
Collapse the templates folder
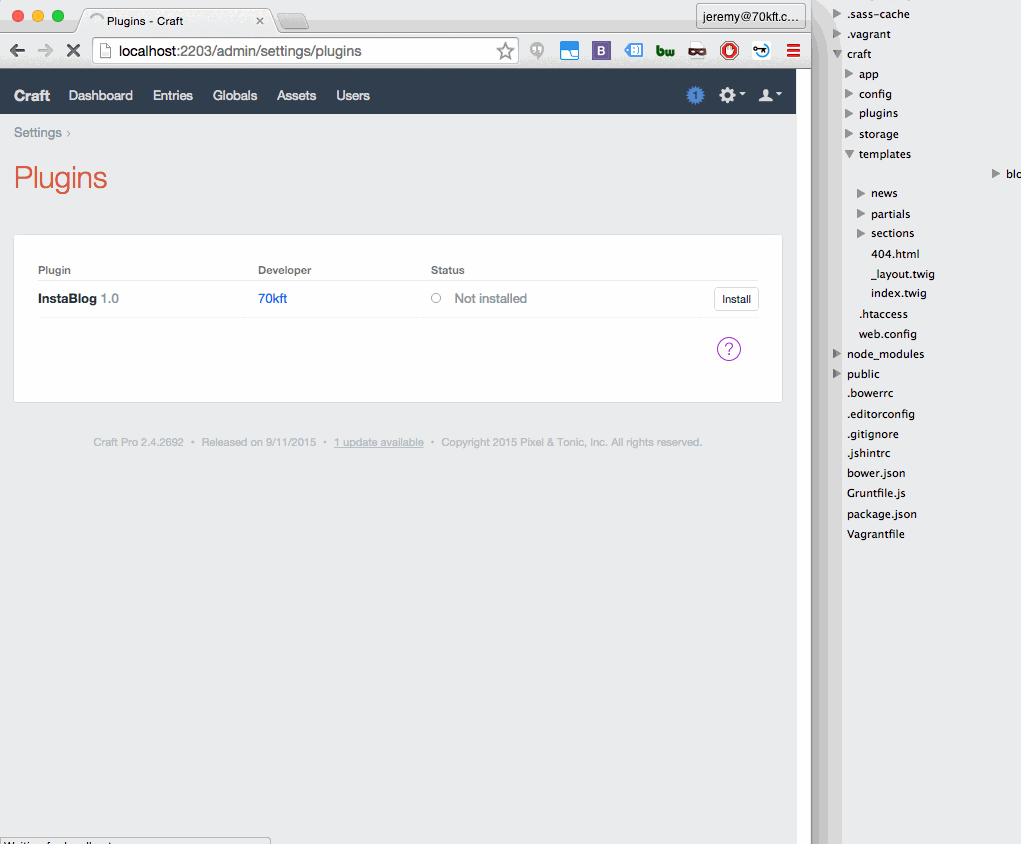pyautogui.click(x=849, y=154)
